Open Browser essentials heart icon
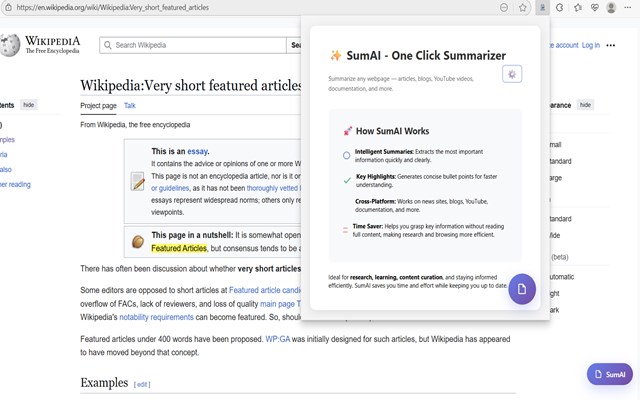 tap(595, 7)
